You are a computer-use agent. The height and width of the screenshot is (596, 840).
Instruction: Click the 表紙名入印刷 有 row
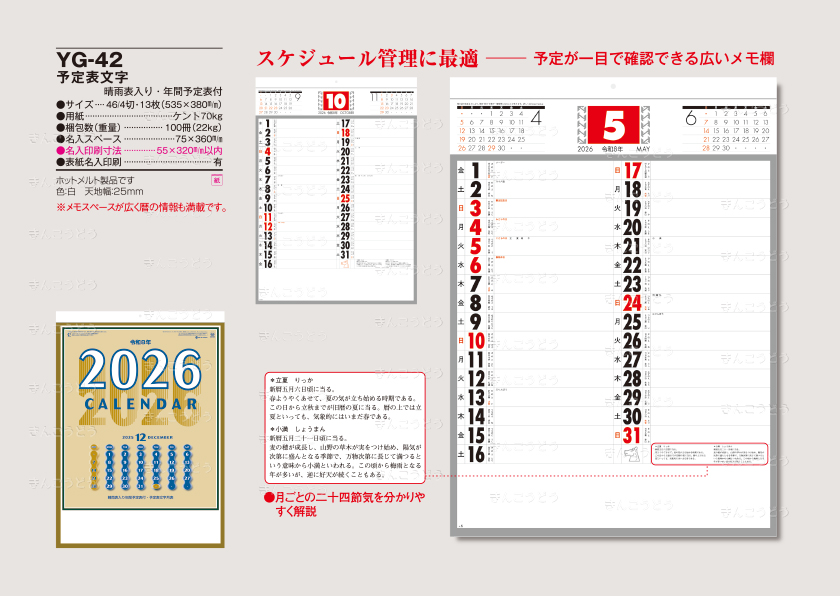pyautogui.click(x=139, y=162)
